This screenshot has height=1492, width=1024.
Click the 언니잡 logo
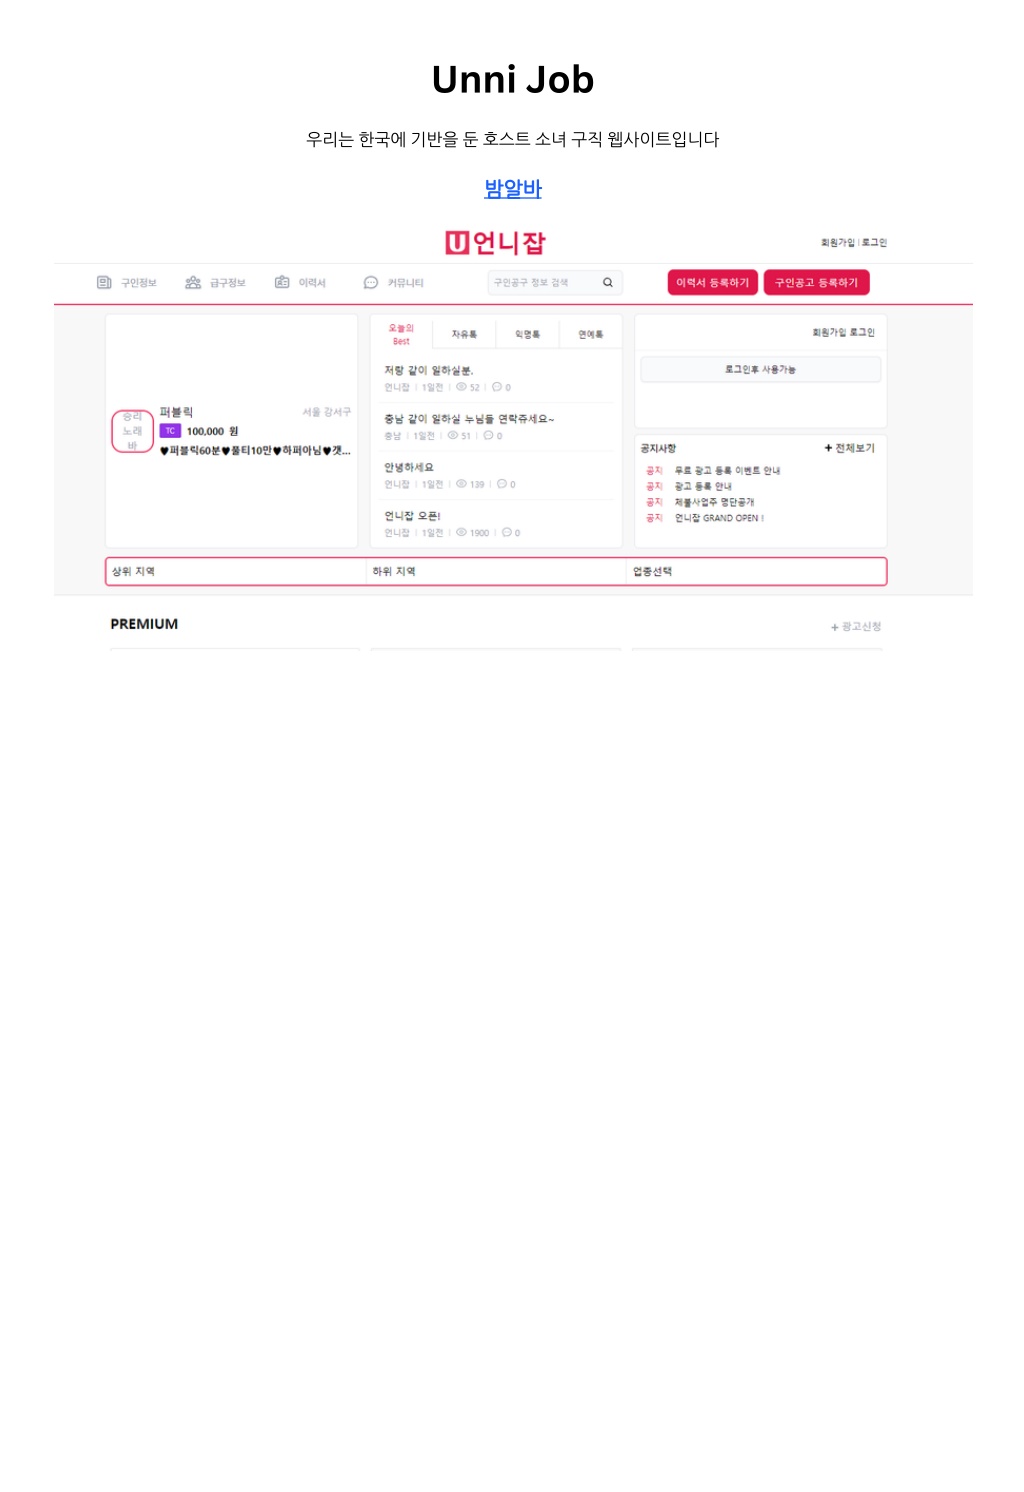496,243
